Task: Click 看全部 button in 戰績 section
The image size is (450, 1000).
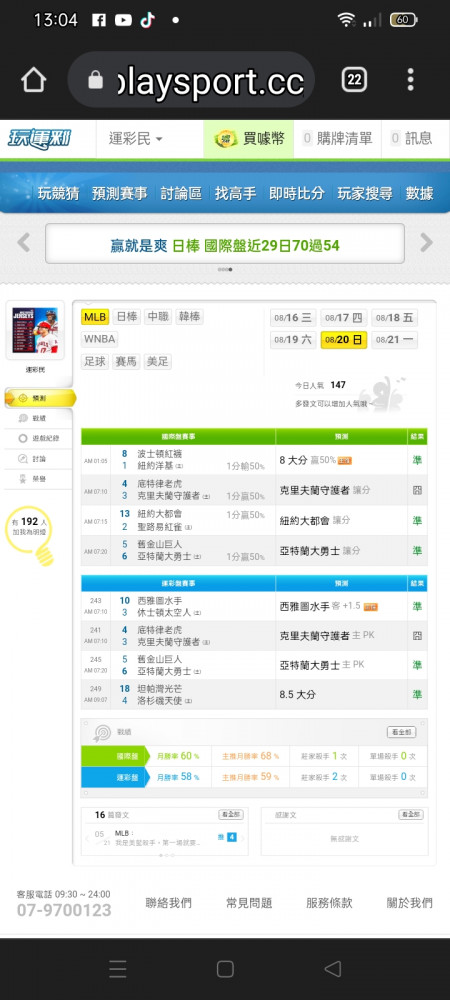Action: 402,732
